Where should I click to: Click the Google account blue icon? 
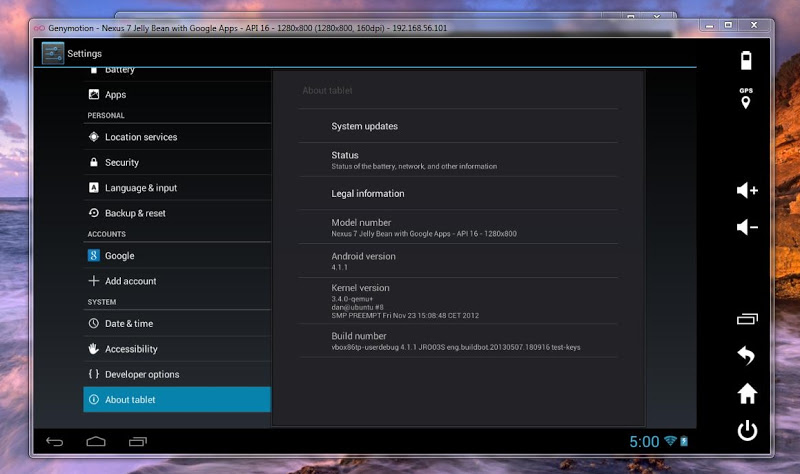94,255
